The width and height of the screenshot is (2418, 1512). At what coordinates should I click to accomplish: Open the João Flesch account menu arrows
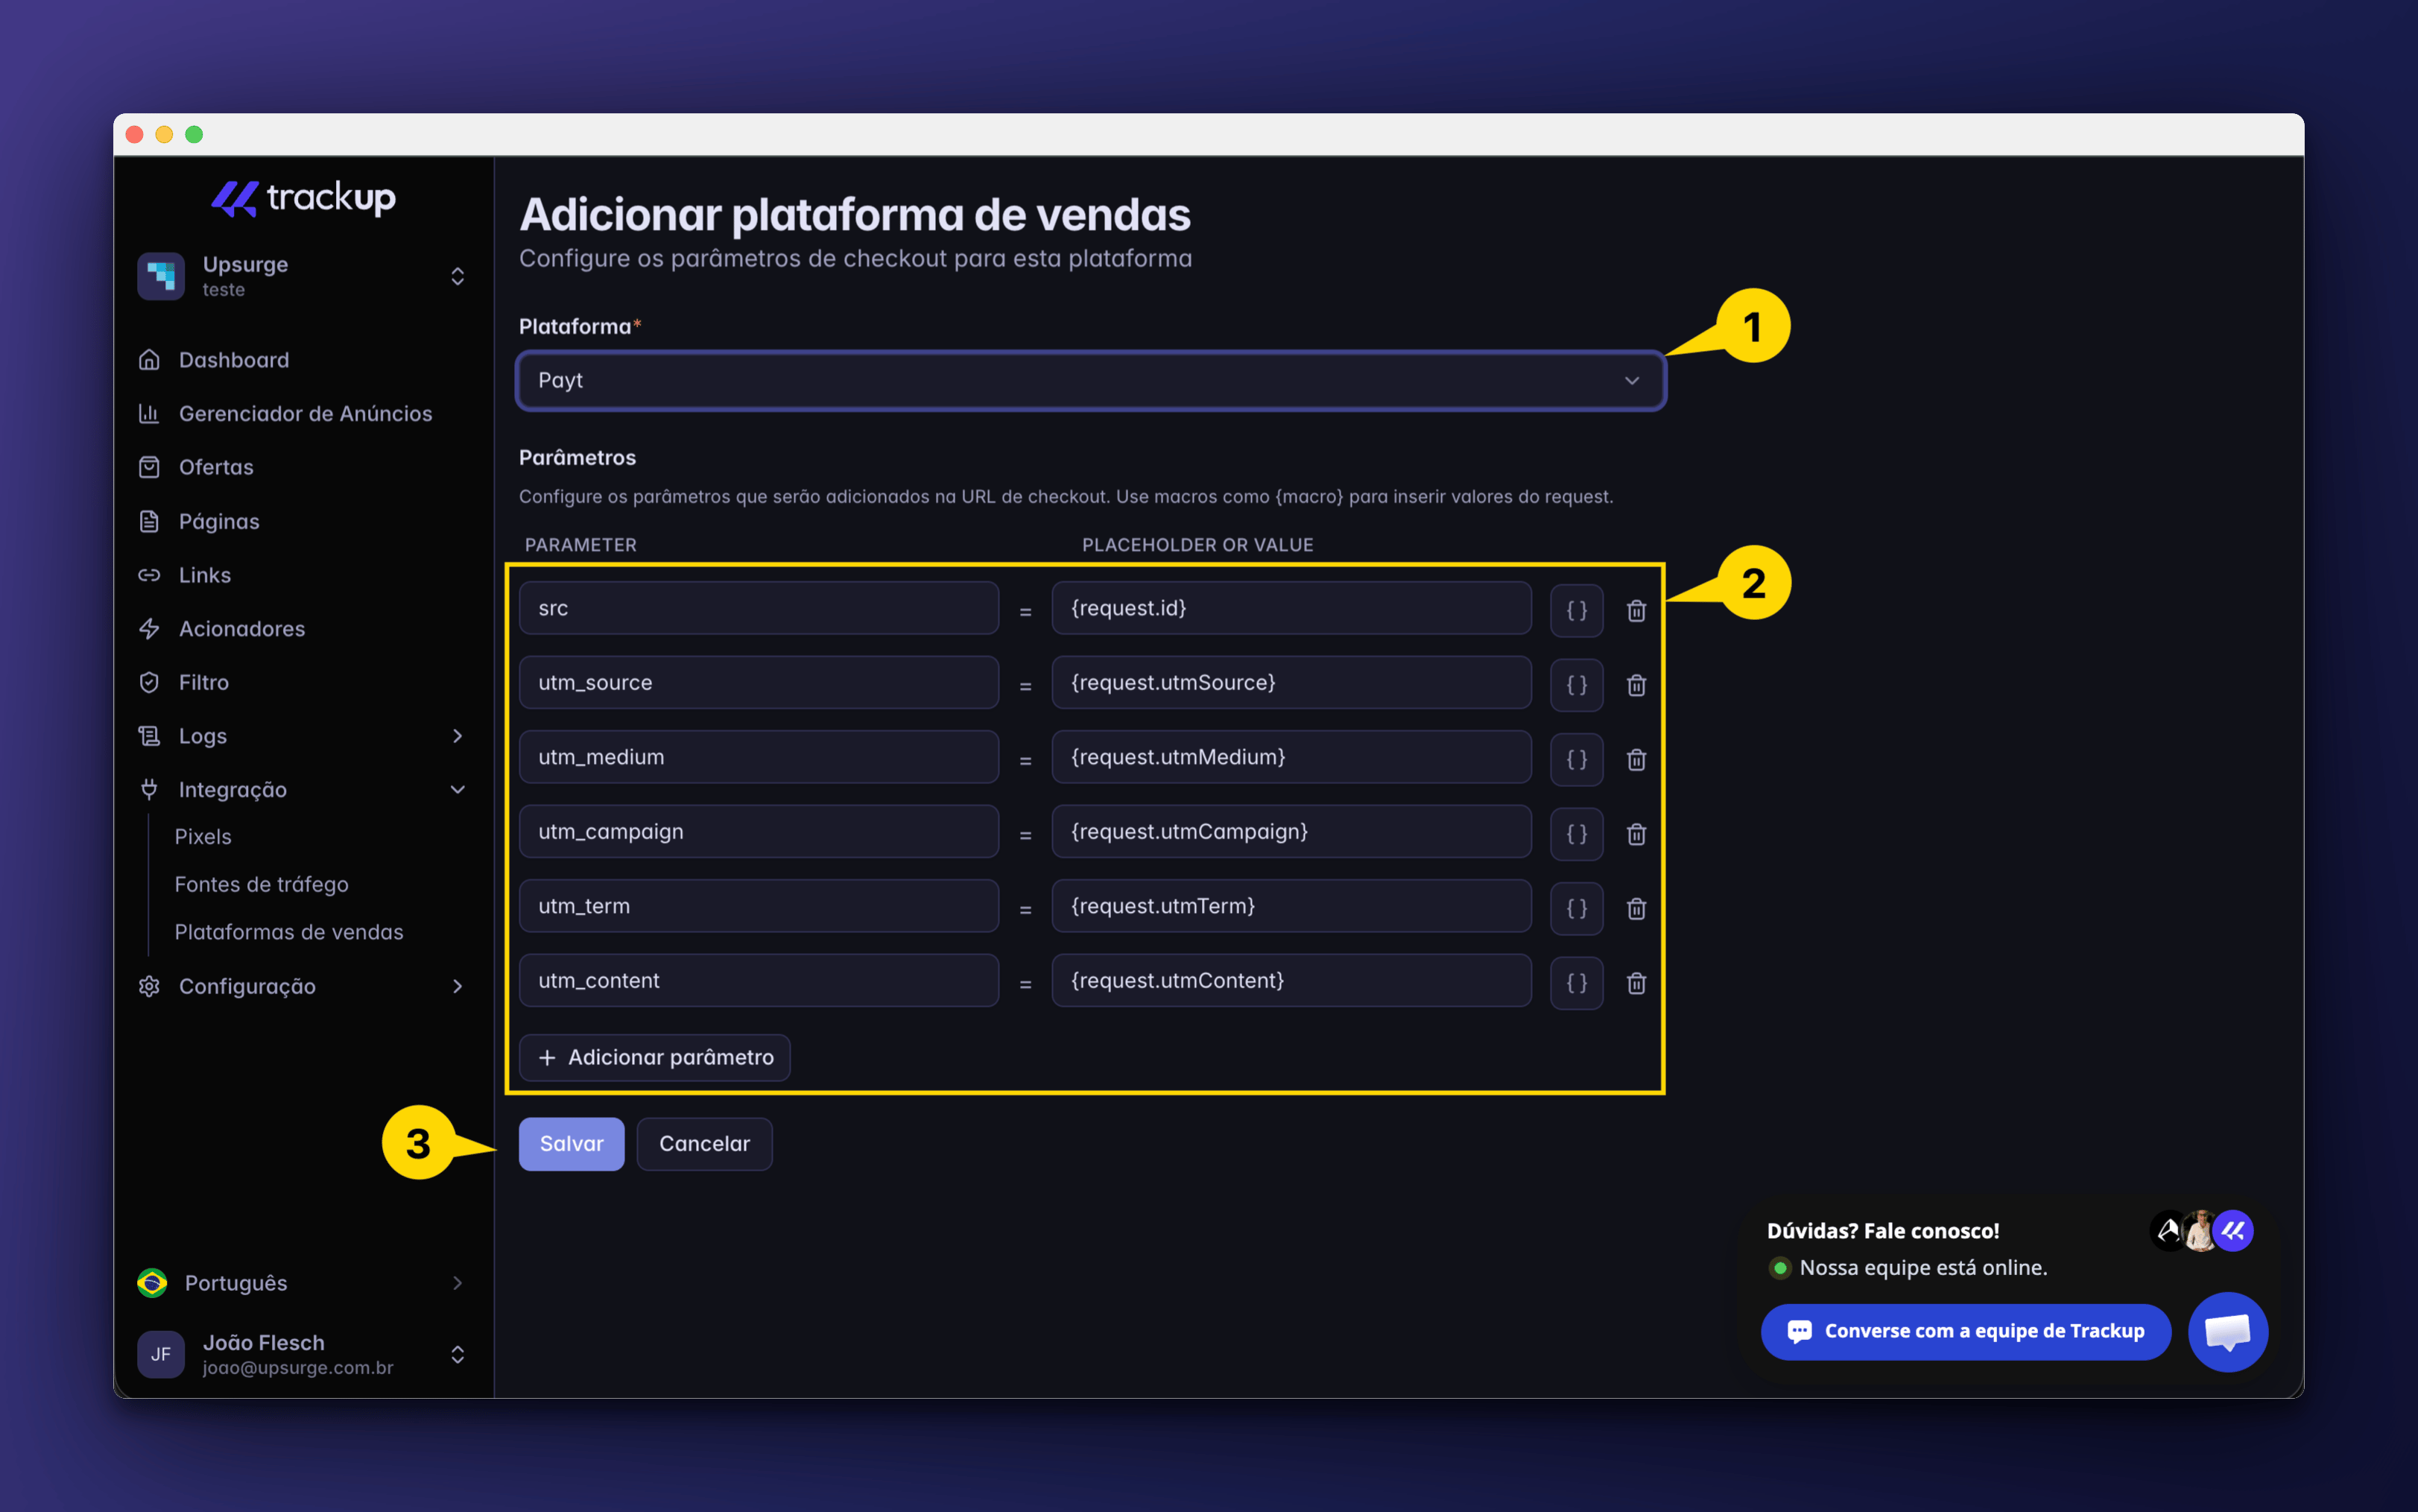click(457, 1354)
